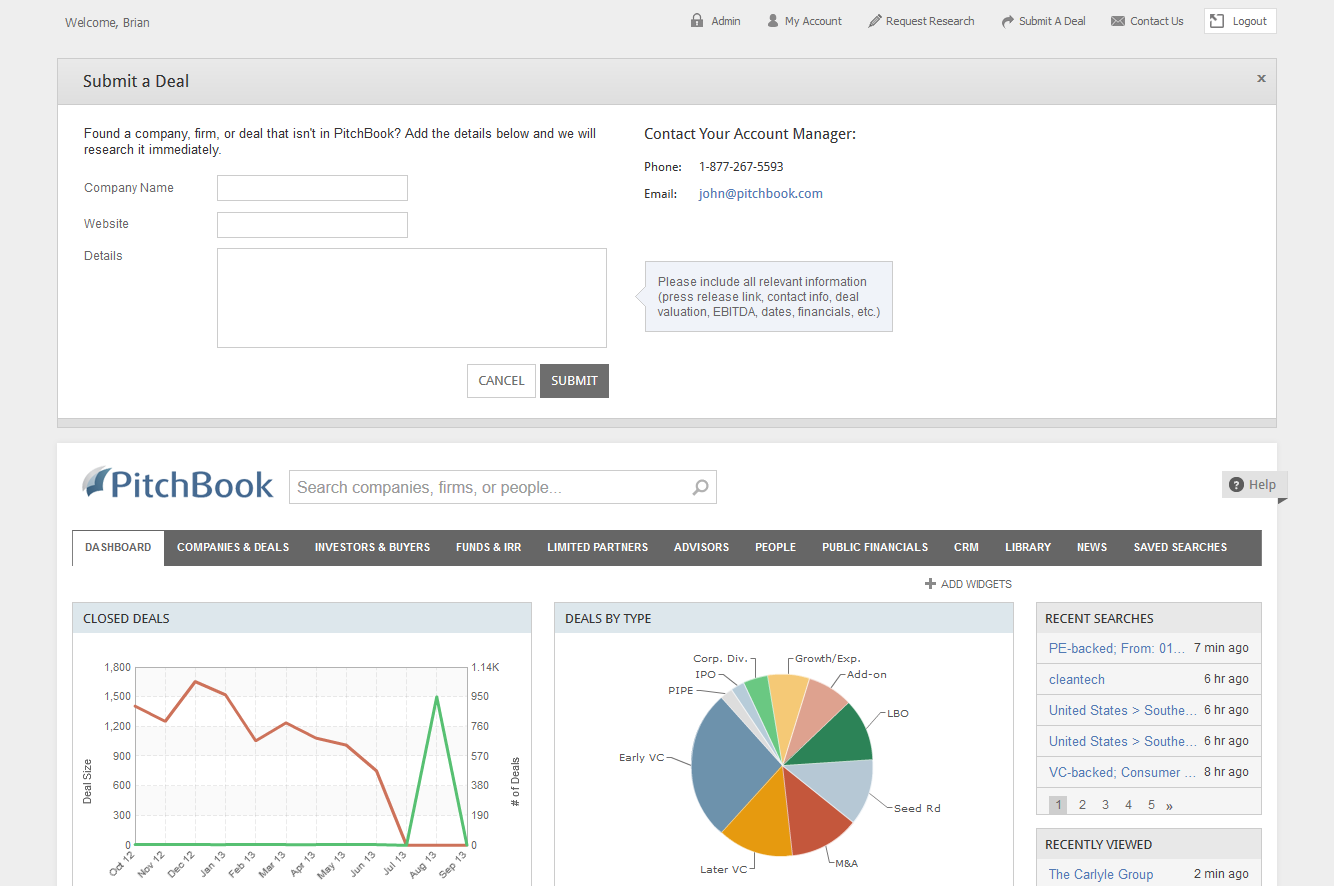
Task: Open Public Financials tab
Action: click(x=875, y=548)
